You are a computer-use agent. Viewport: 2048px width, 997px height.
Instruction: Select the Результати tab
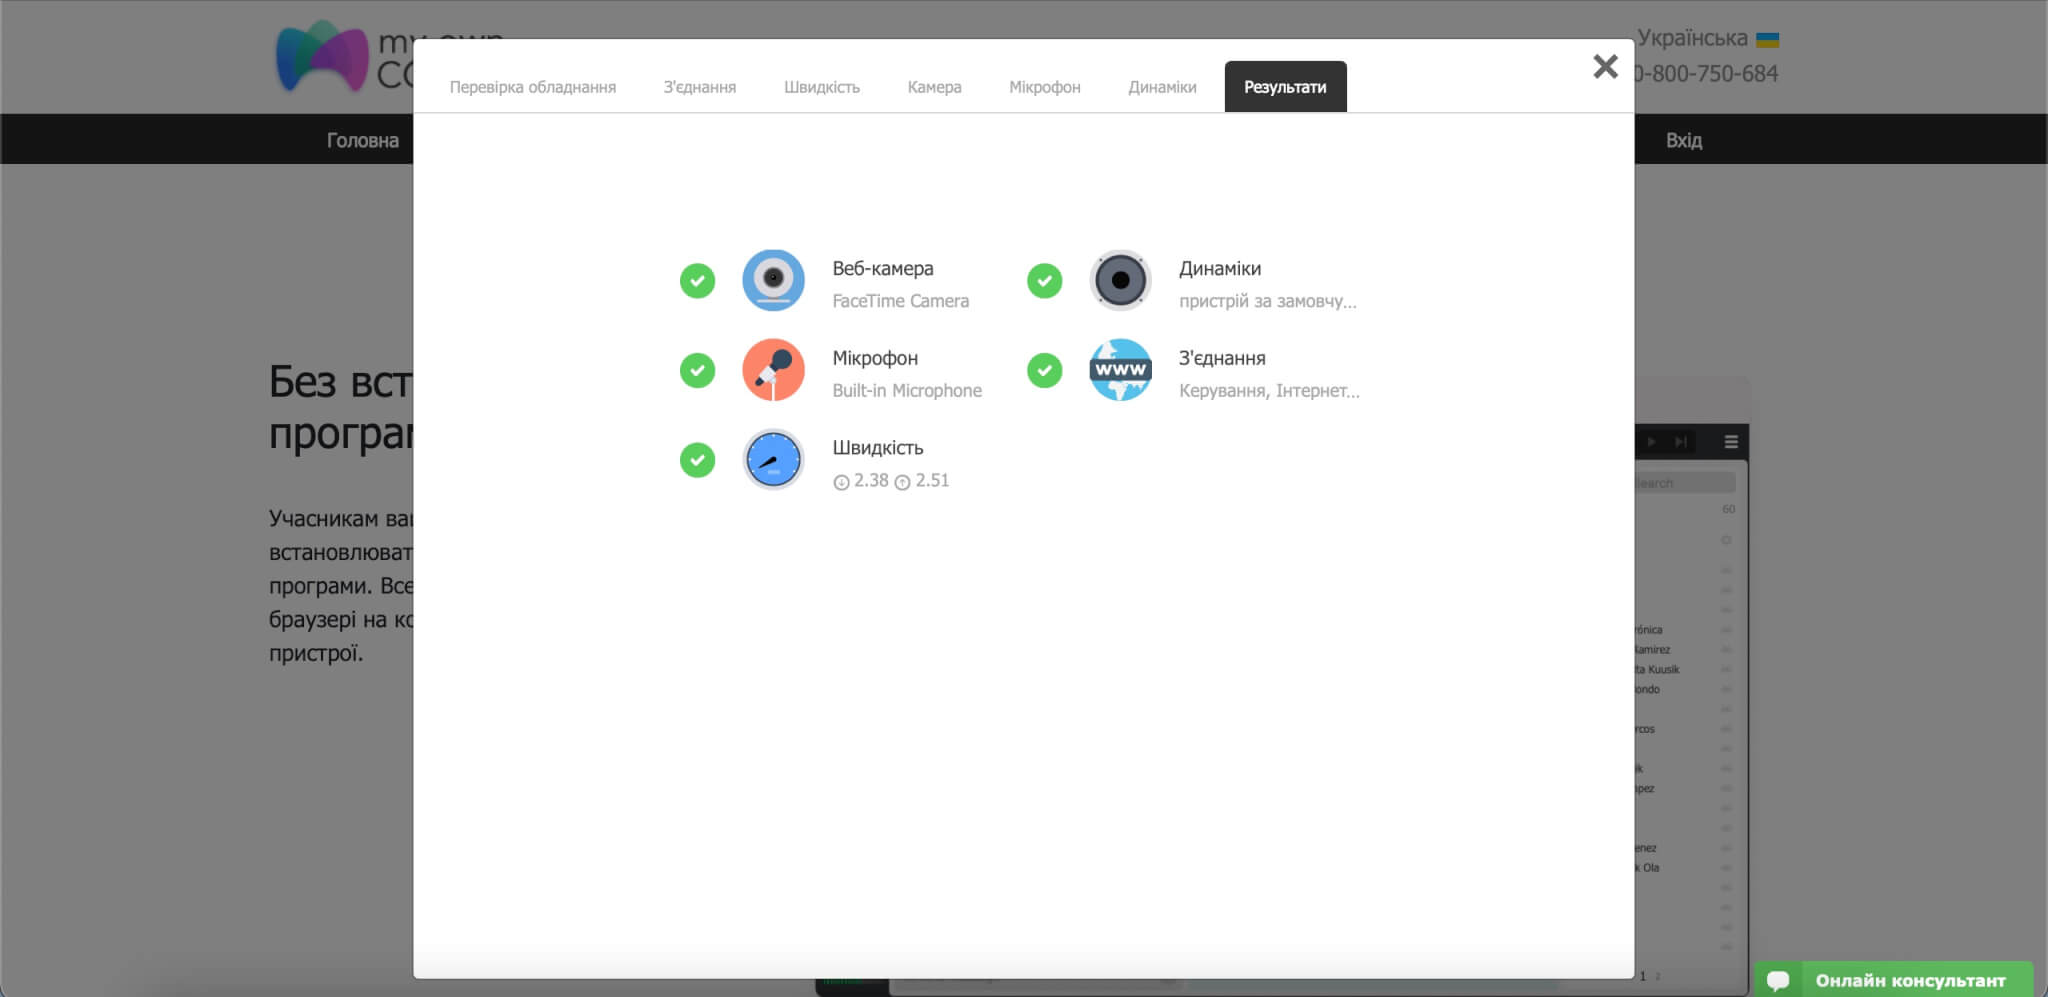click(1285, 87)
